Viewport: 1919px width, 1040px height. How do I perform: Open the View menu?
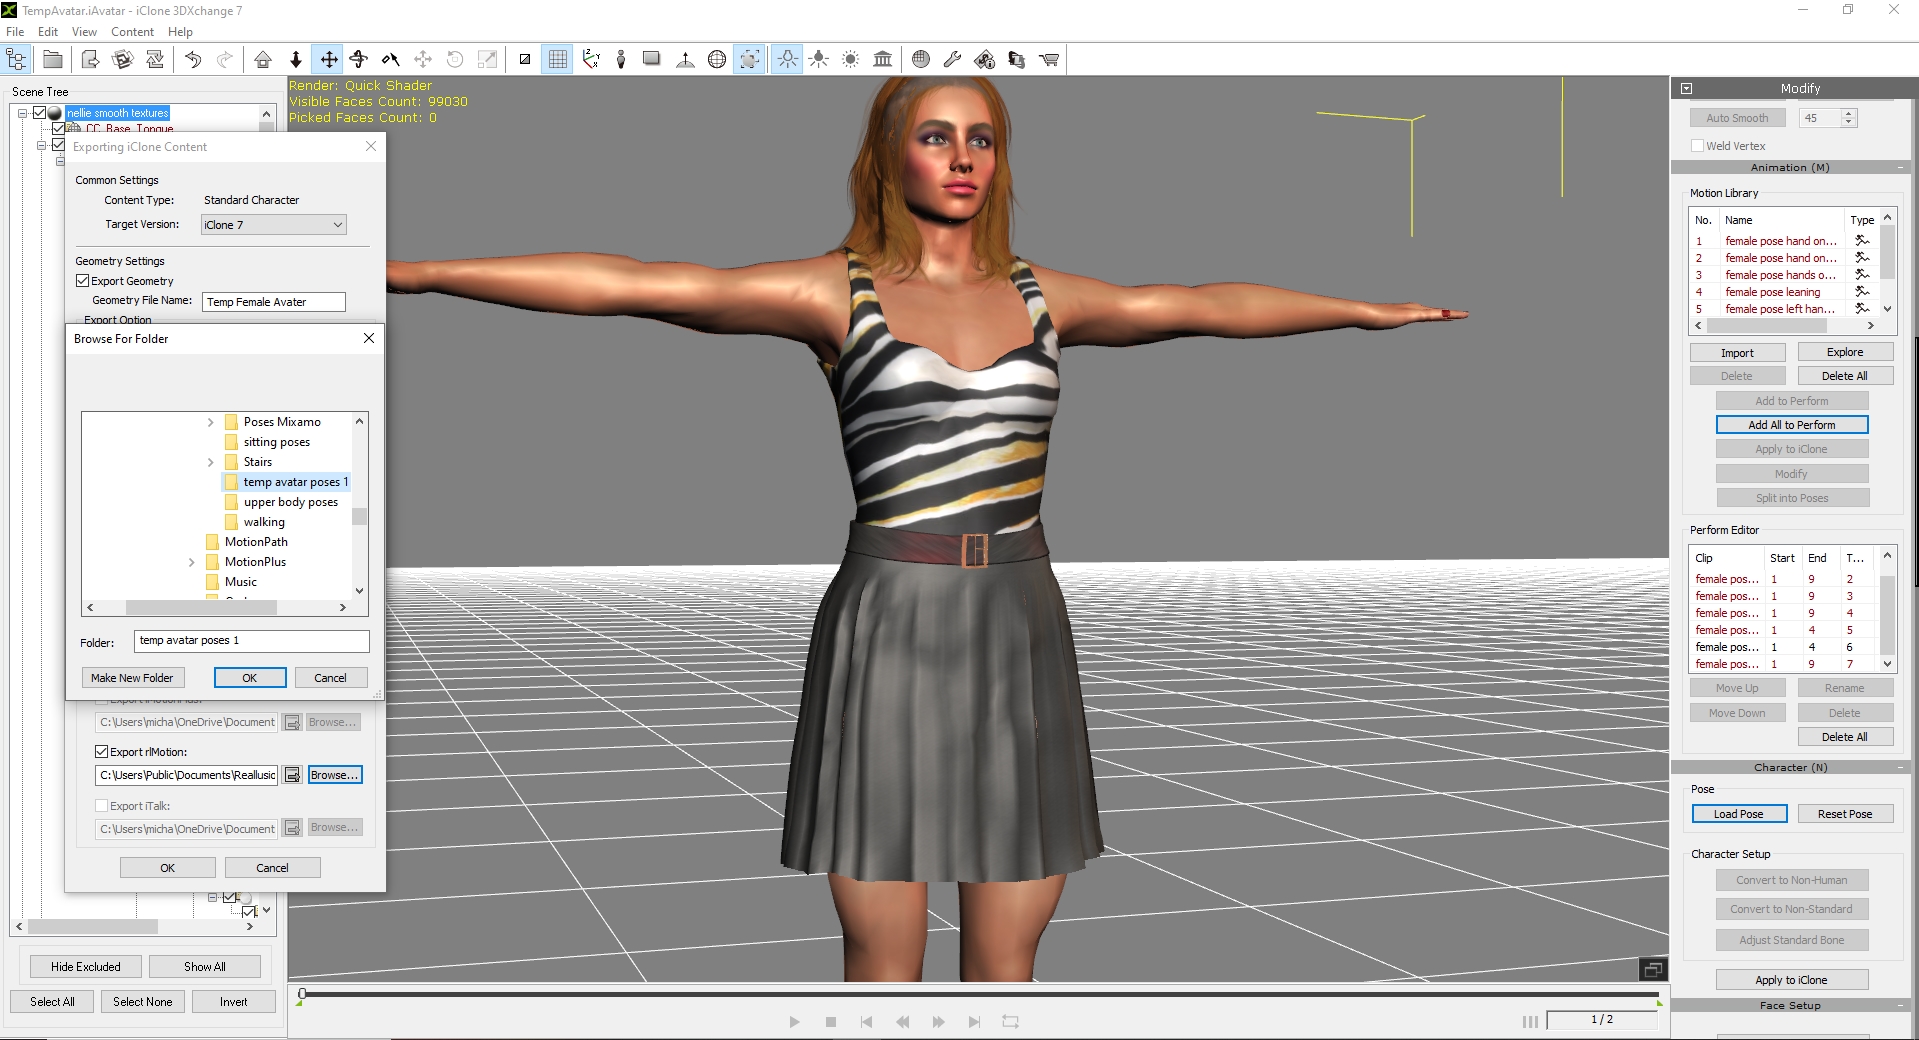(84, 31)
